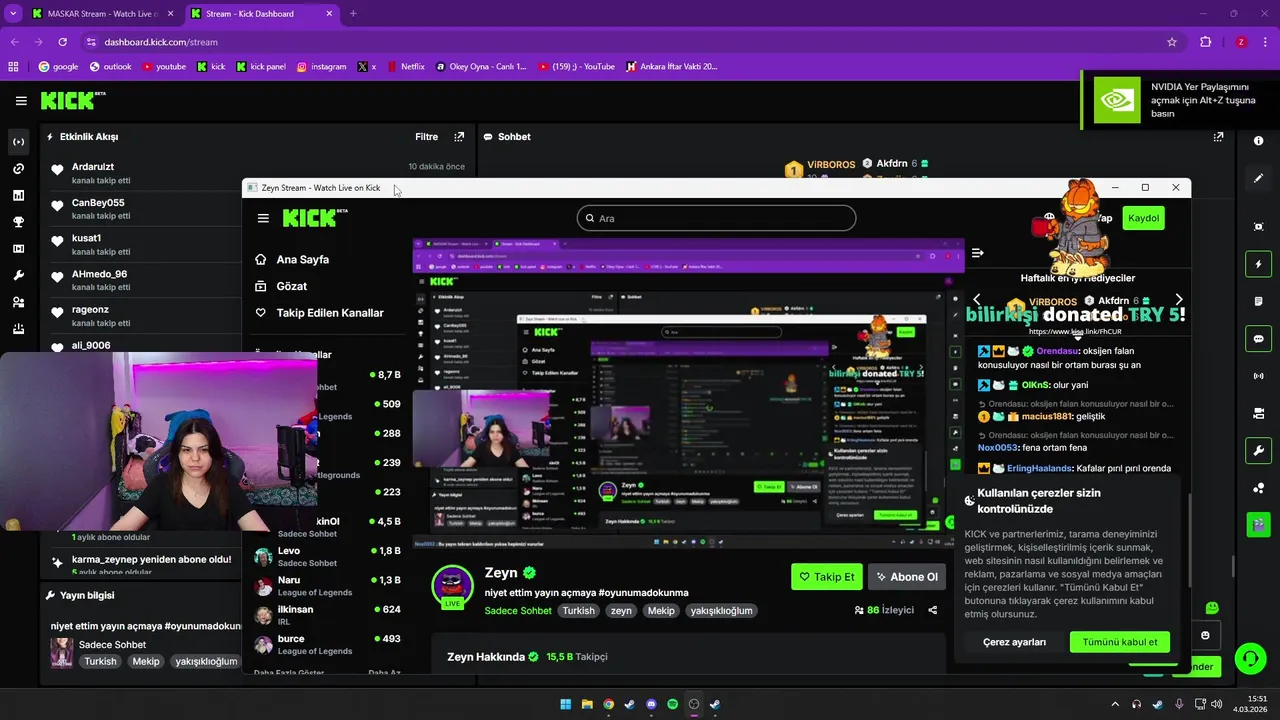Open Levo channel in recommended list
The width and height of the screenshot is (1280, 720).
coord(327,557)
